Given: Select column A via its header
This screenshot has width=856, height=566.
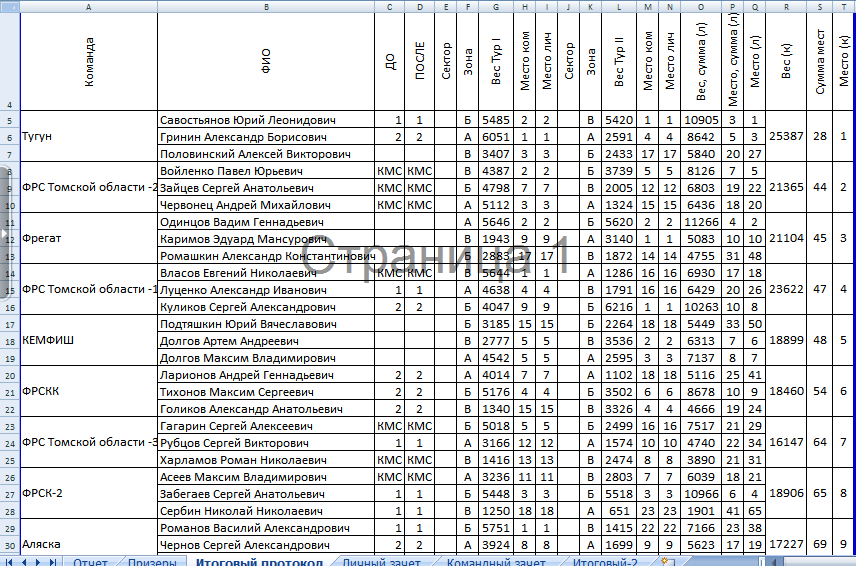Looking at the screenshot, I should tap(89, 7).
